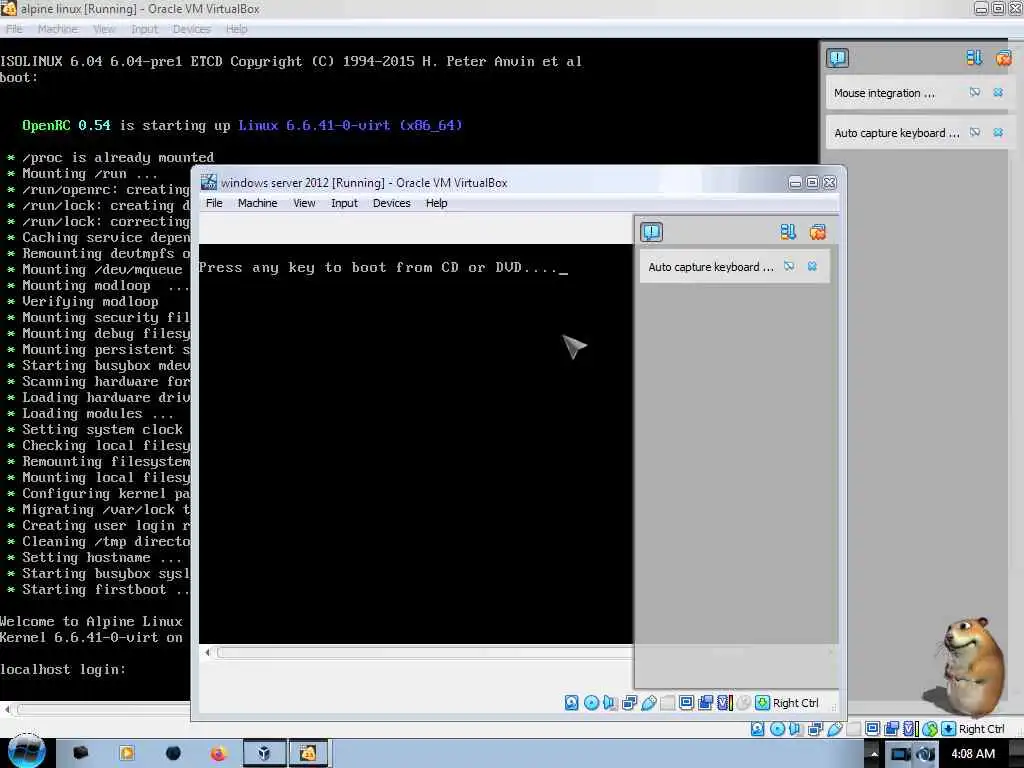The image size is (1024, 768).
Task: Click Right Ctrl host key label in windows server window
Action: pyautogui.click(x=795, y=703)
